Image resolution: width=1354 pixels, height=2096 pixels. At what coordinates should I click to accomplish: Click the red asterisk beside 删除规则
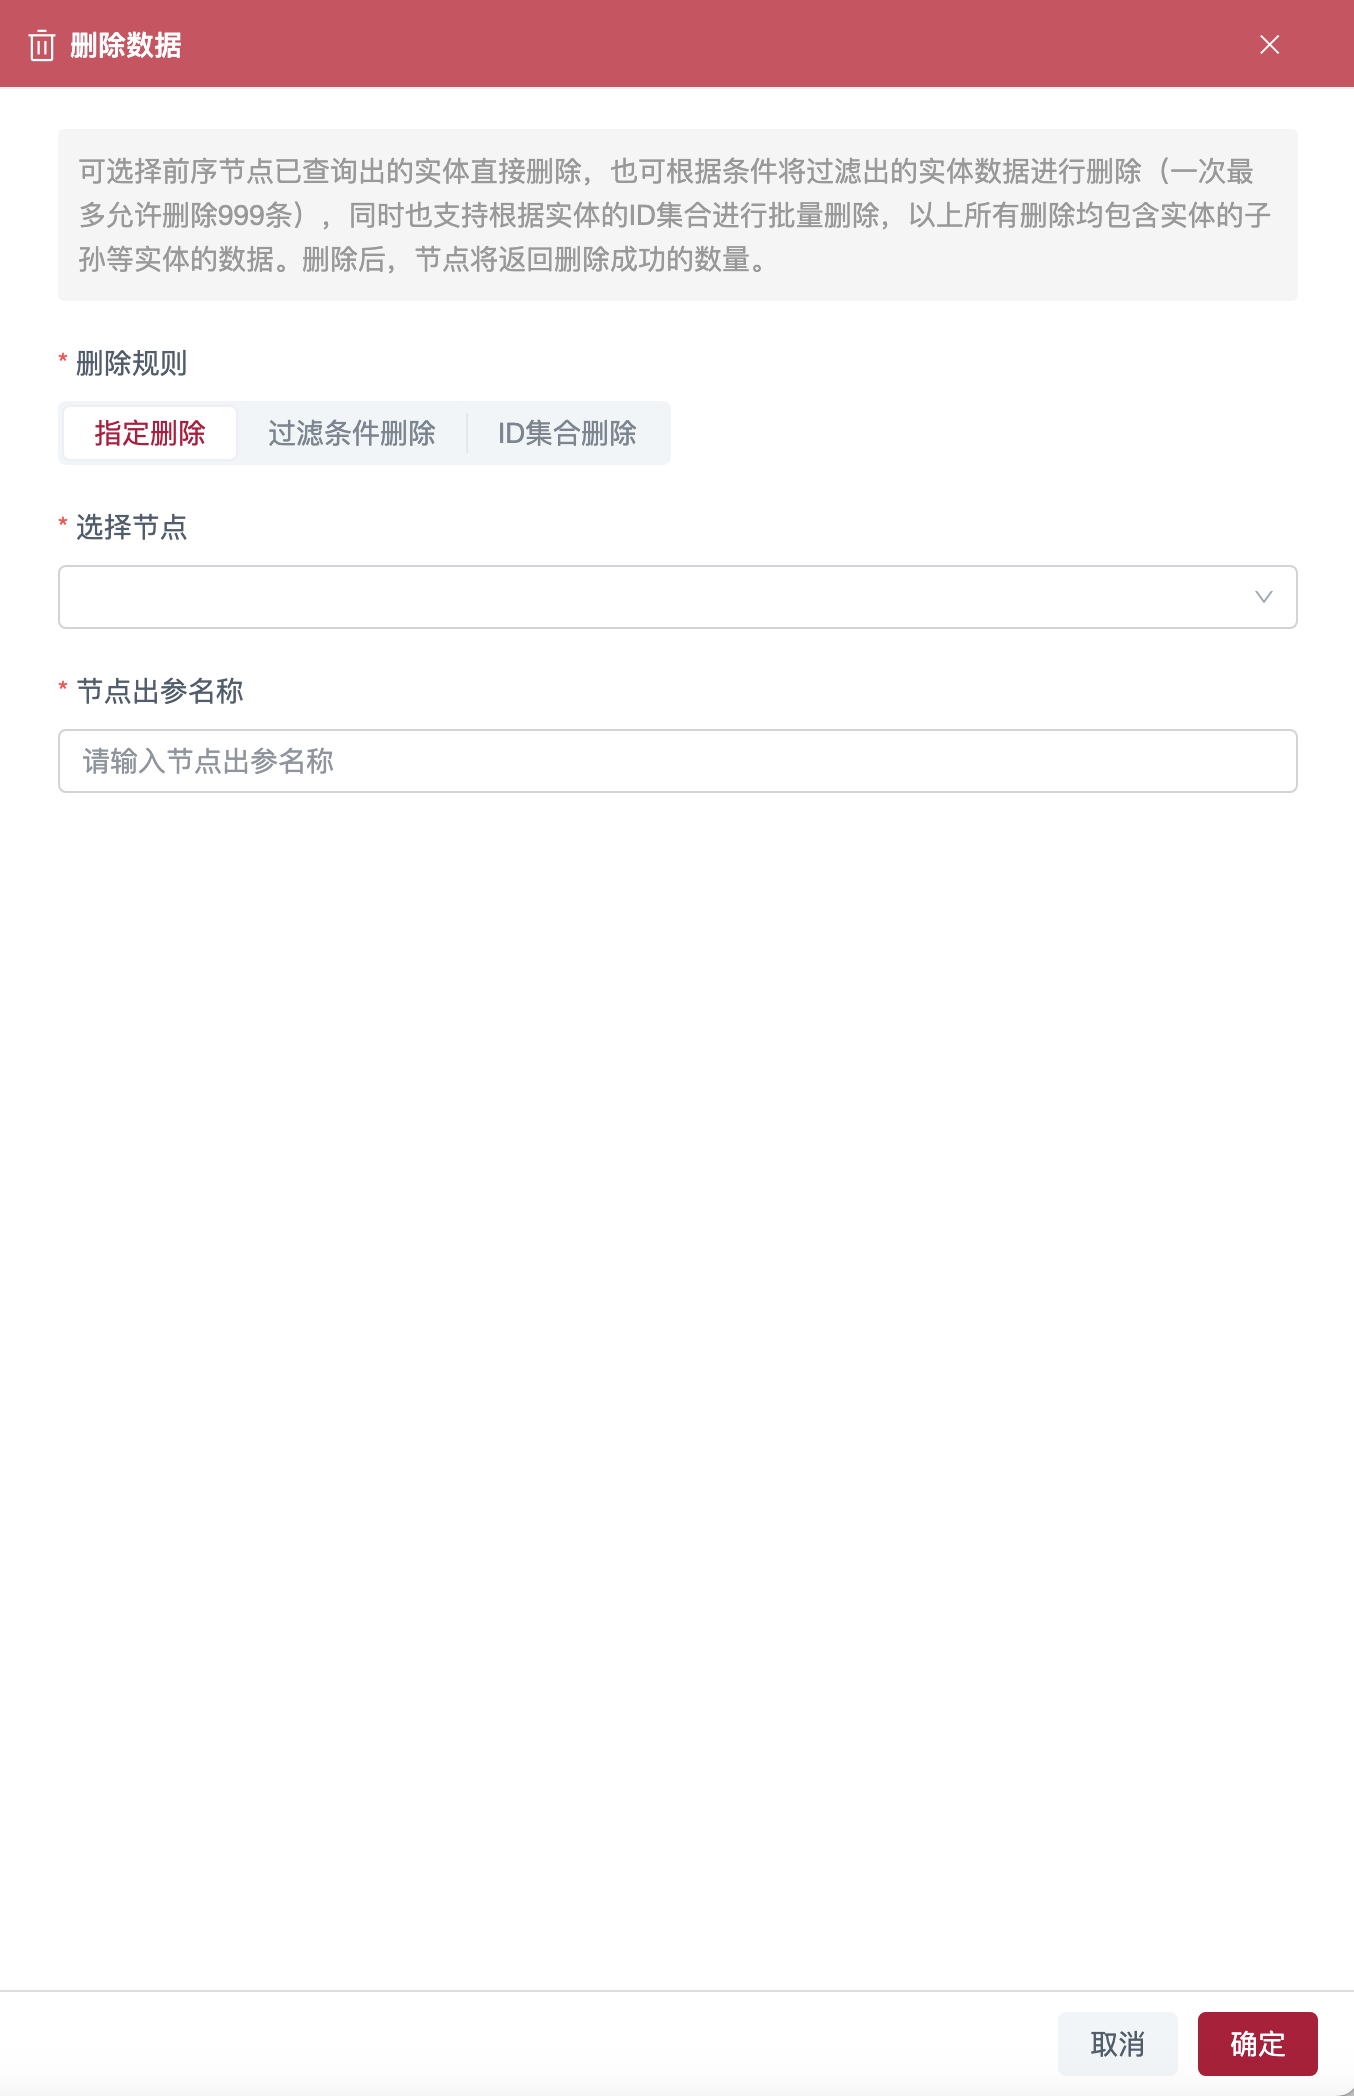coord(63,359)
